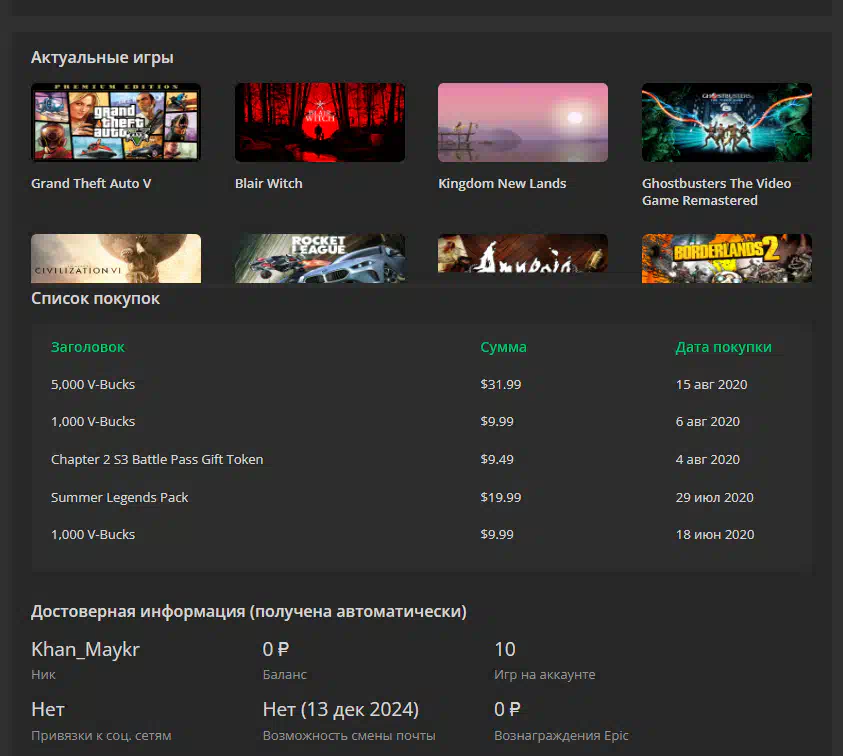Screen dimensions: 843x756
Task: Select the Kingdom New Lands cover image
Action: 523,123
